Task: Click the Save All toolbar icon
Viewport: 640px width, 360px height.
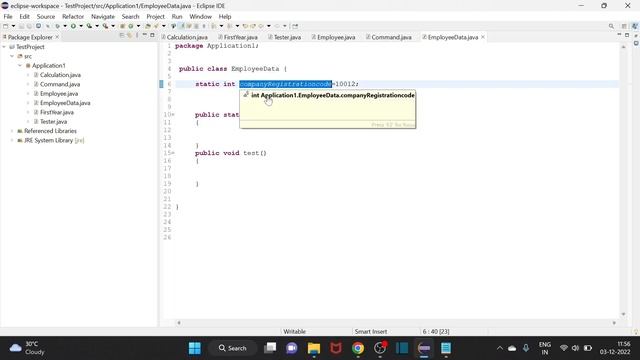Action: click(x=29, y=26)
